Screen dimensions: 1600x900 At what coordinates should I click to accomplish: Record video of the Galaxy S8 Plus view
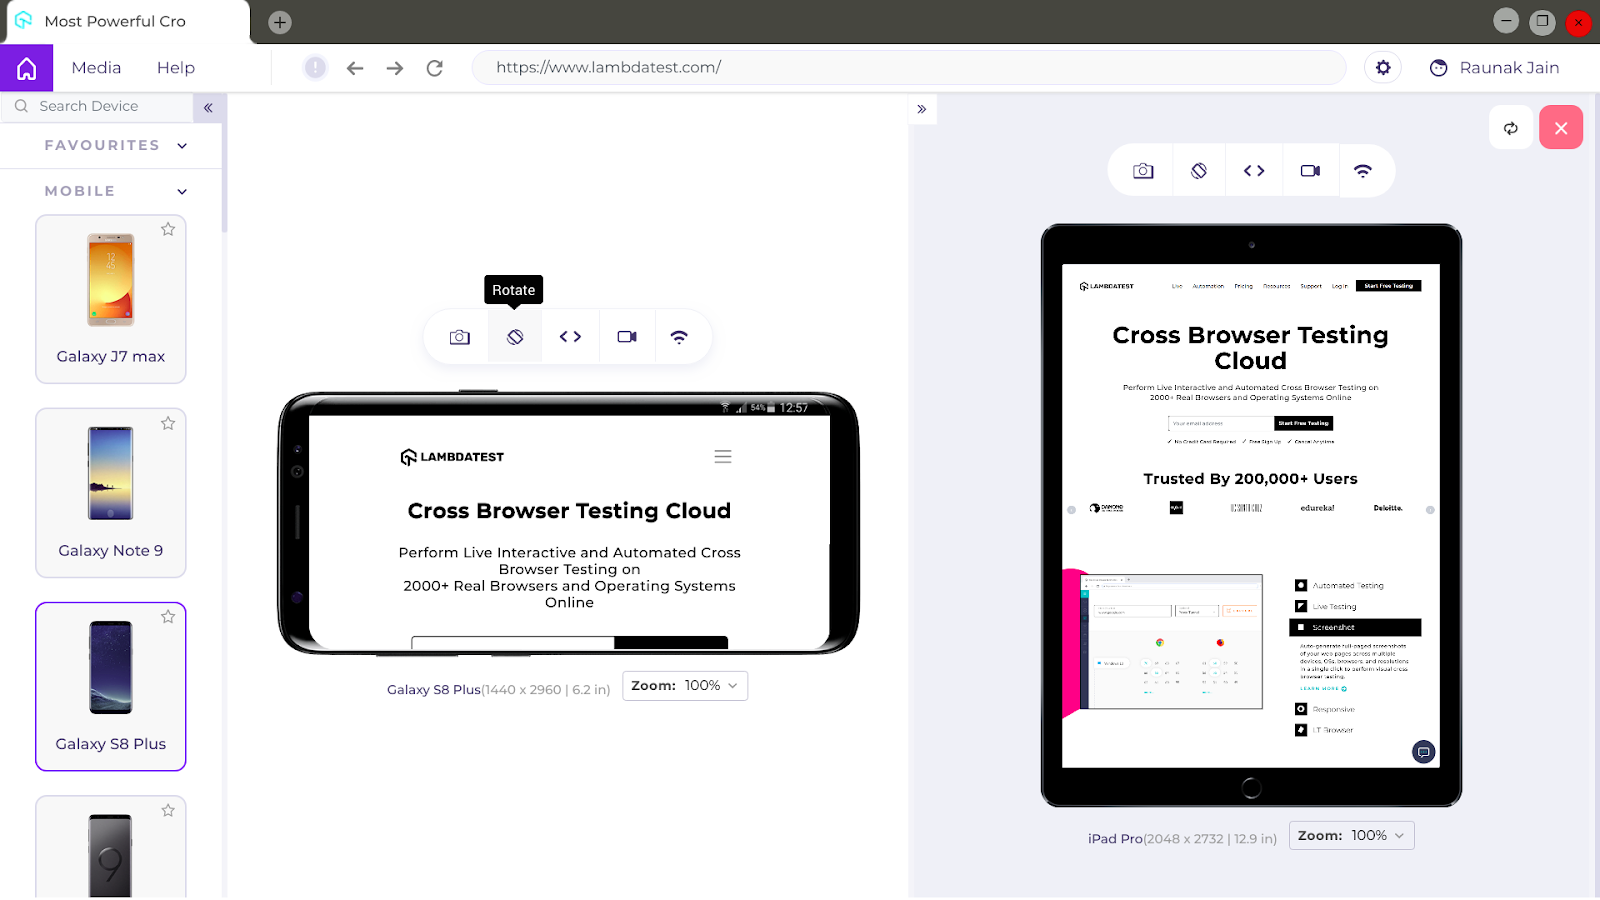(x=627, y=337)
